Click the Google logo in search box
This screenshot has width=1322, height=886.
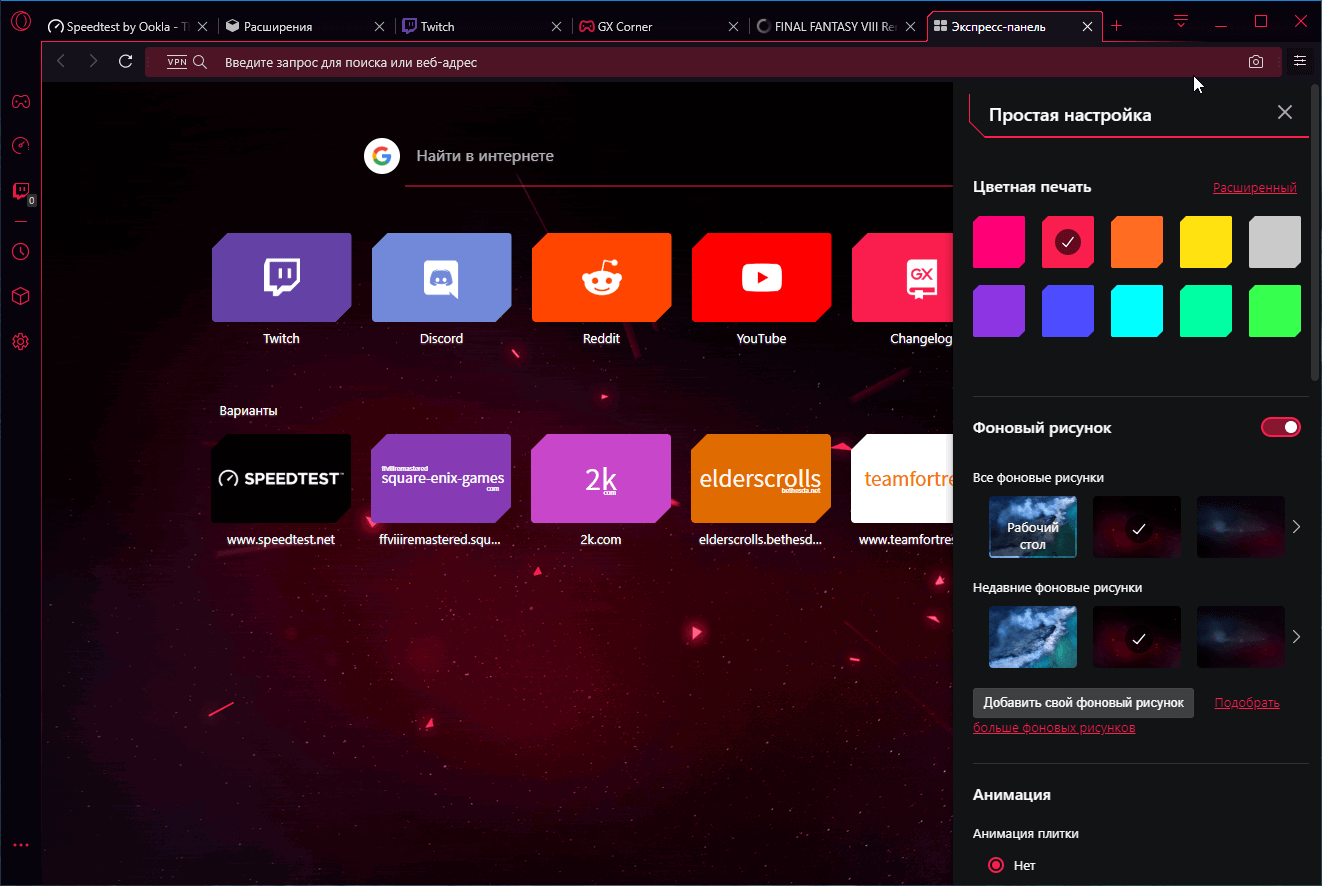[382, 156]
